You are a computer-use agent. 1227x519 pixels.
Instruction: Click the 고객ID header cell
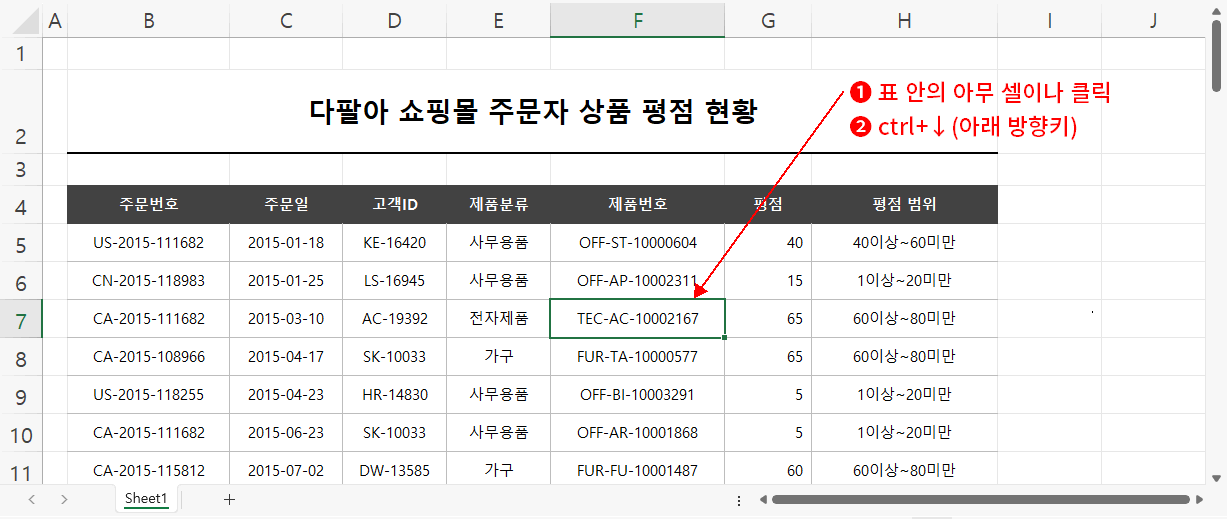pyautogui.click(x=394, y=205)
